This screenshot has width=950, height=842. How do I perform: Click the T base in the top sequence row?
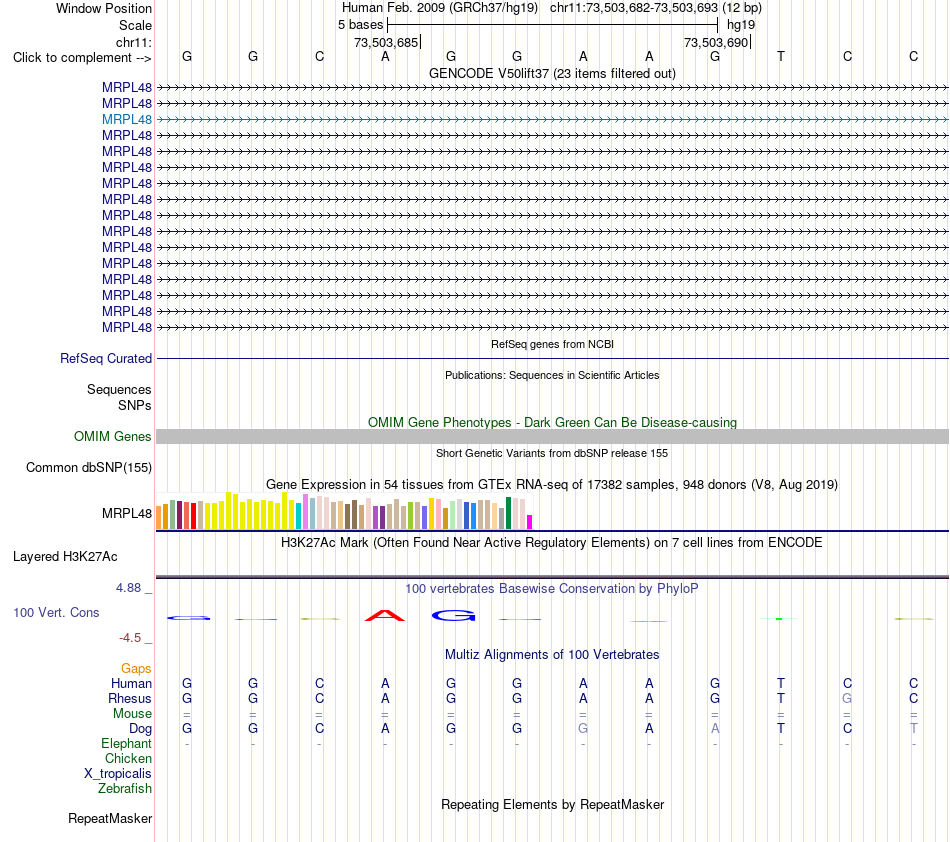click(781, 56)
